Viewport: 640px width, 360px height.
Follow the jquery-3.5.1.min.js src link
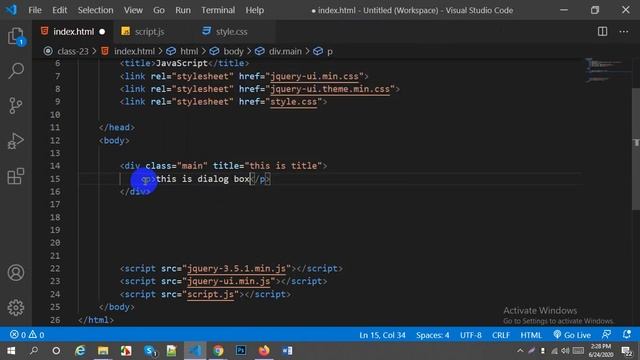236,269
